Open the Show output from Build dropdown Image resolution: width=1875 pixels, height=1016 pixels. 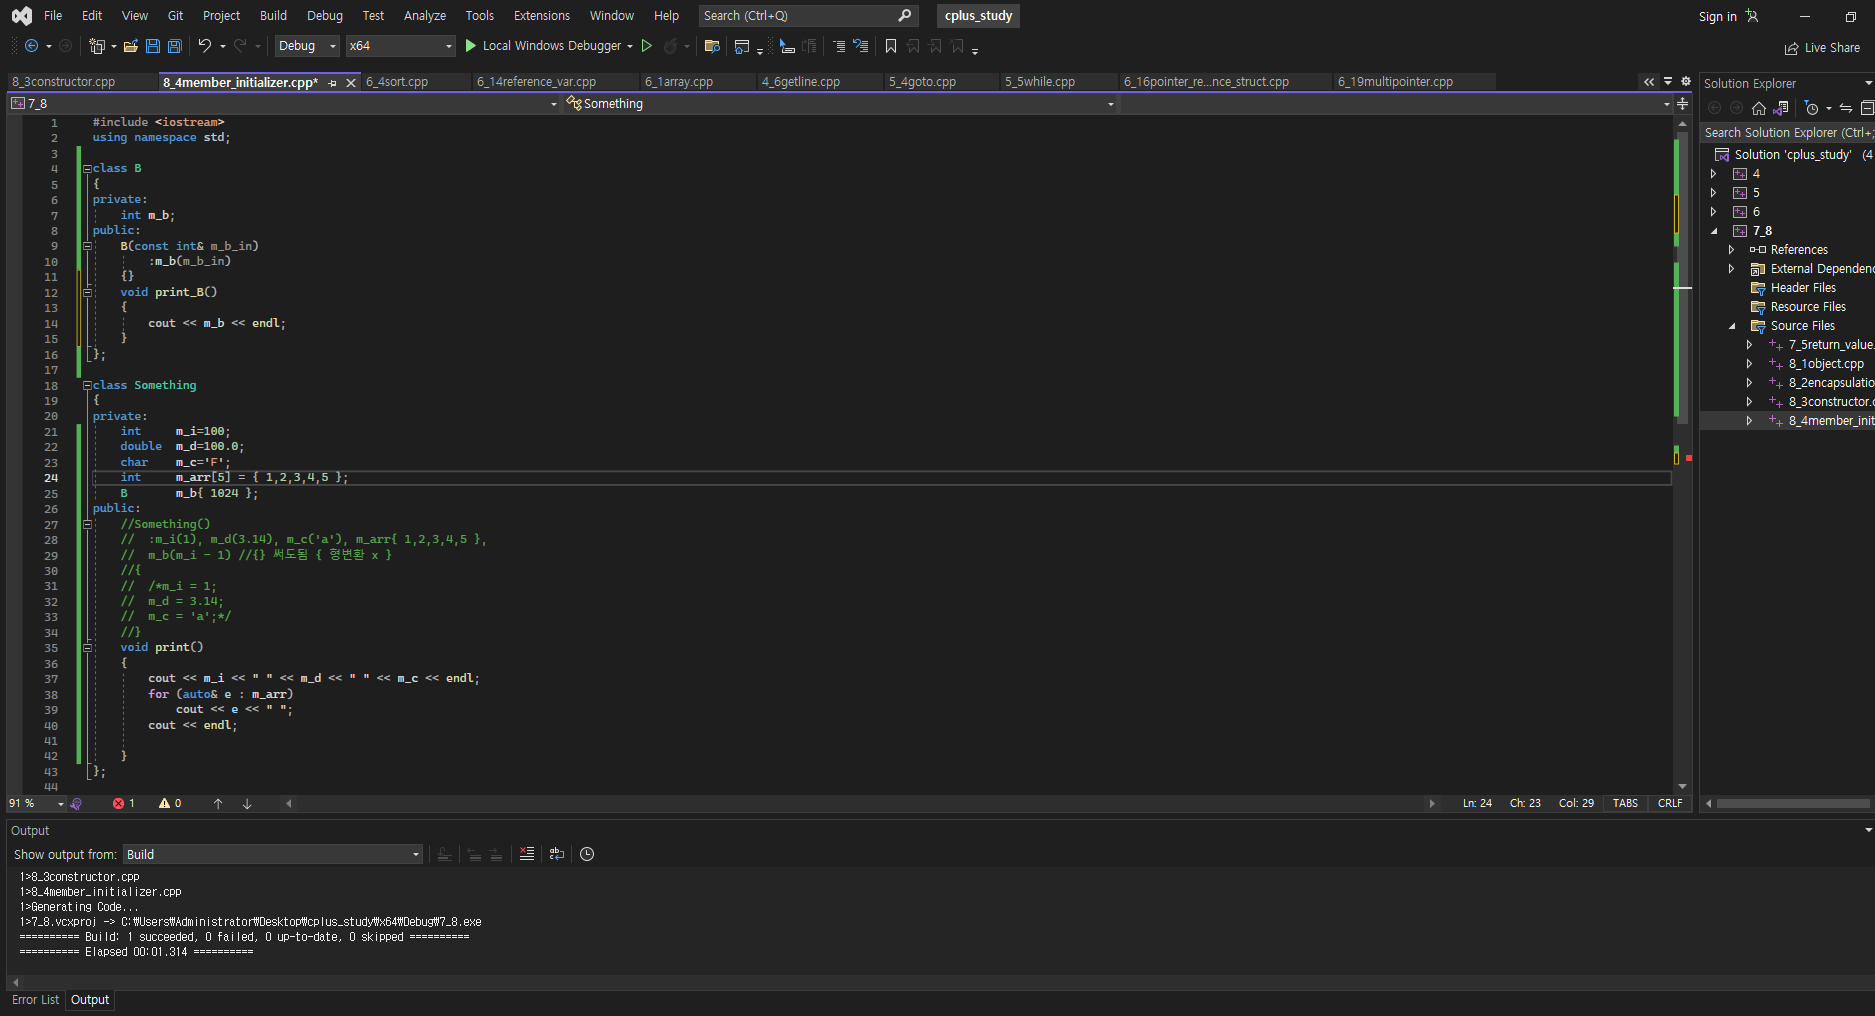(272, 854)
